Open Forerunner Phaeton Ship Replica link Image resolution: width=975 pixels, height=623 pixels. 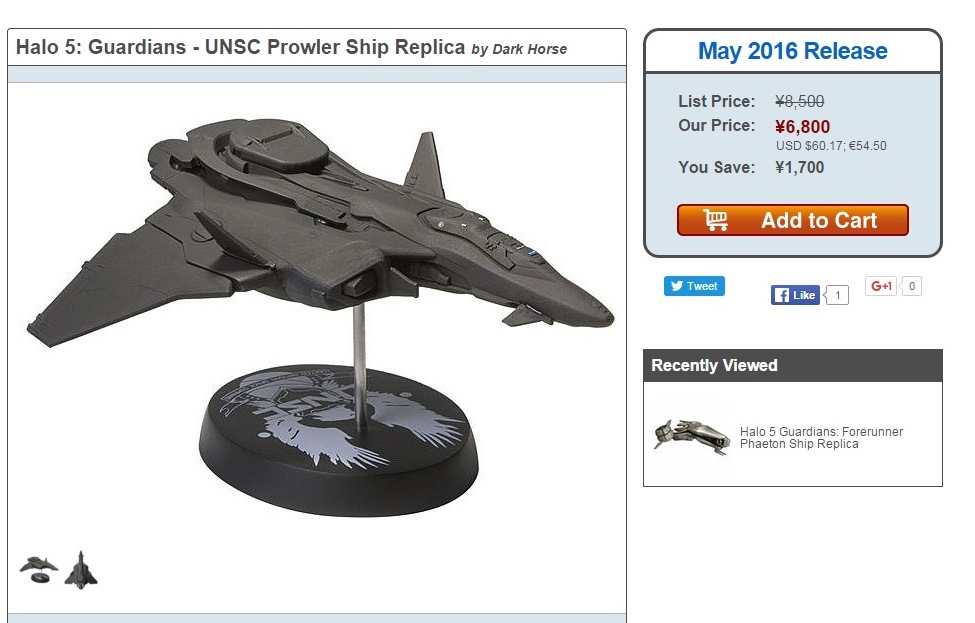pyautogui.click(x=821, y=438)
